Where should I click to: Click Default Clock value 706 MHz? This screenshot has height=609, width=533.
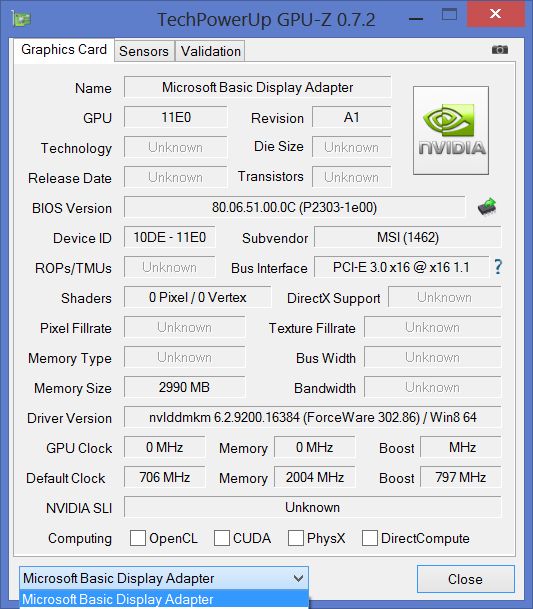pyautogui.click(x=165, y=477)
